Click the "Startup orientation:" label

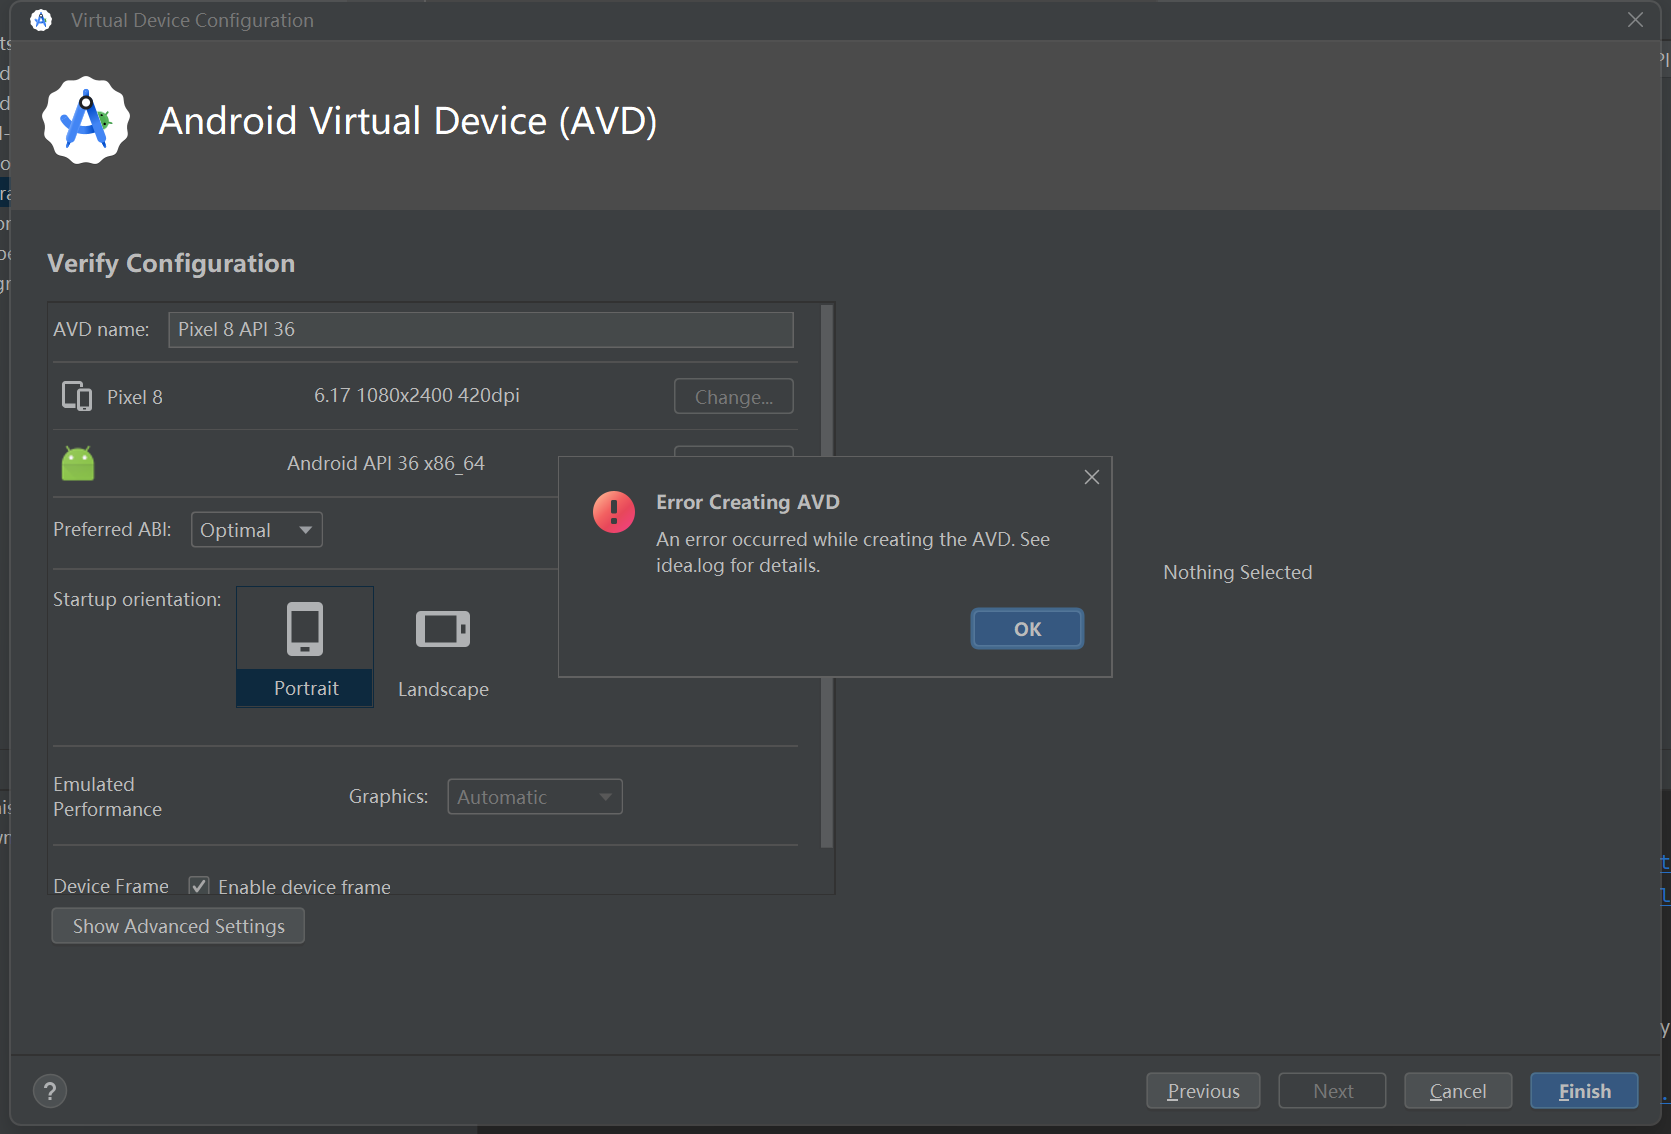137,599
